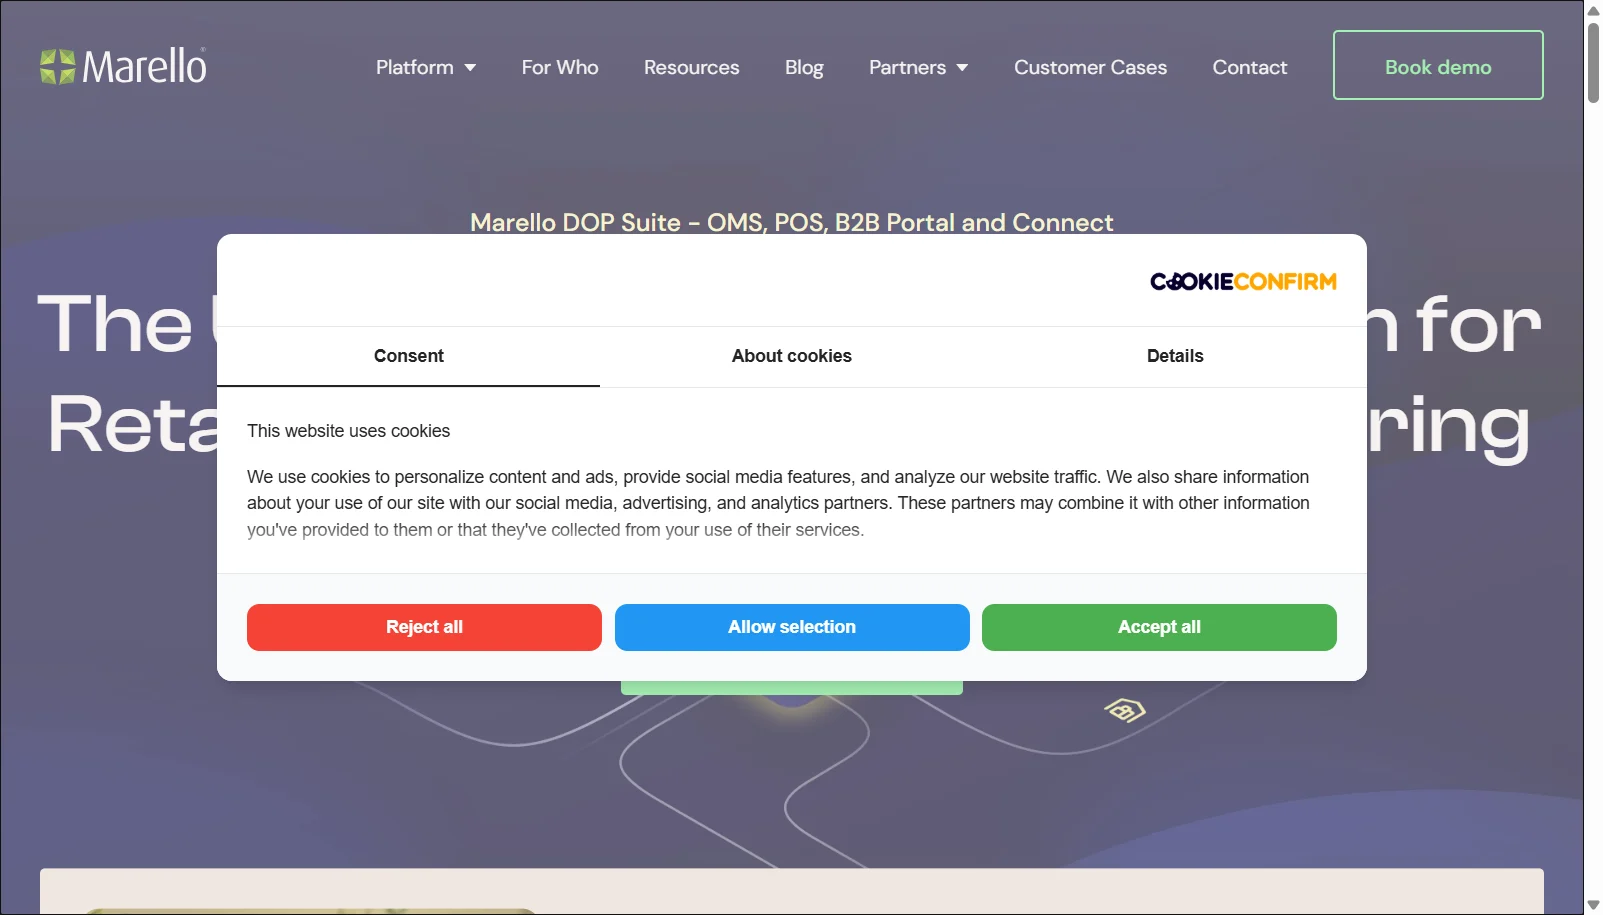Screen dimensions: 1603x915
Task: Click the vertical scrollbar thumb
Action: [x=1593, y=61]
